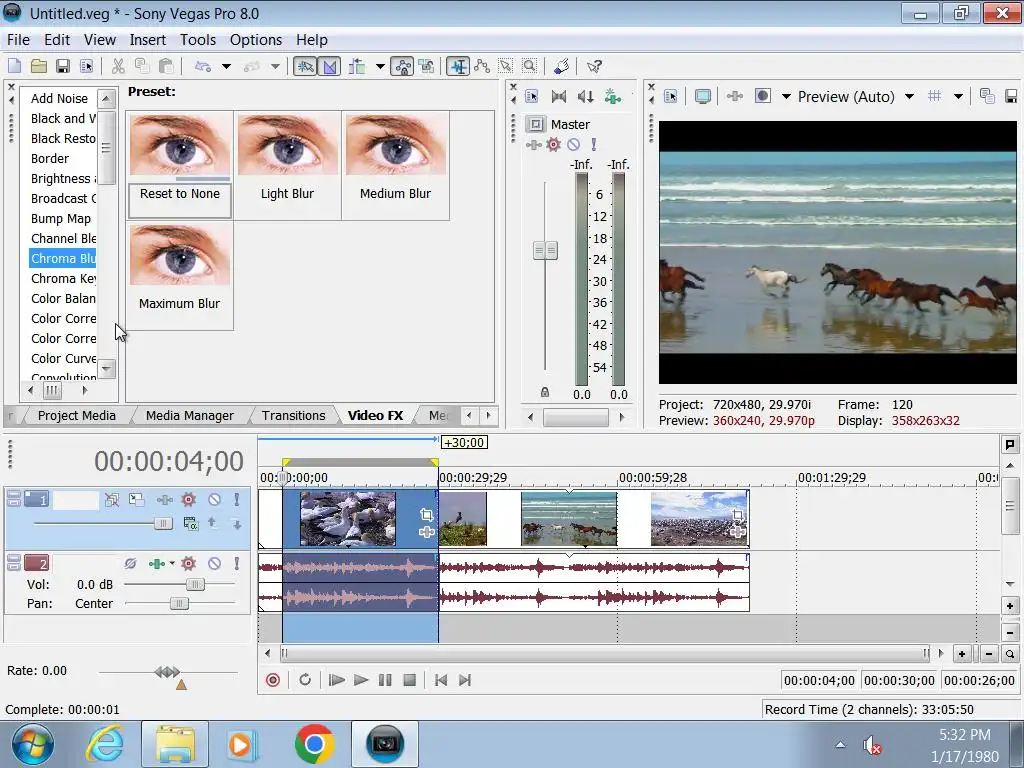Open Video Preview on external monitor icon
Screen dimensions: 1024x768
point(703,97)
